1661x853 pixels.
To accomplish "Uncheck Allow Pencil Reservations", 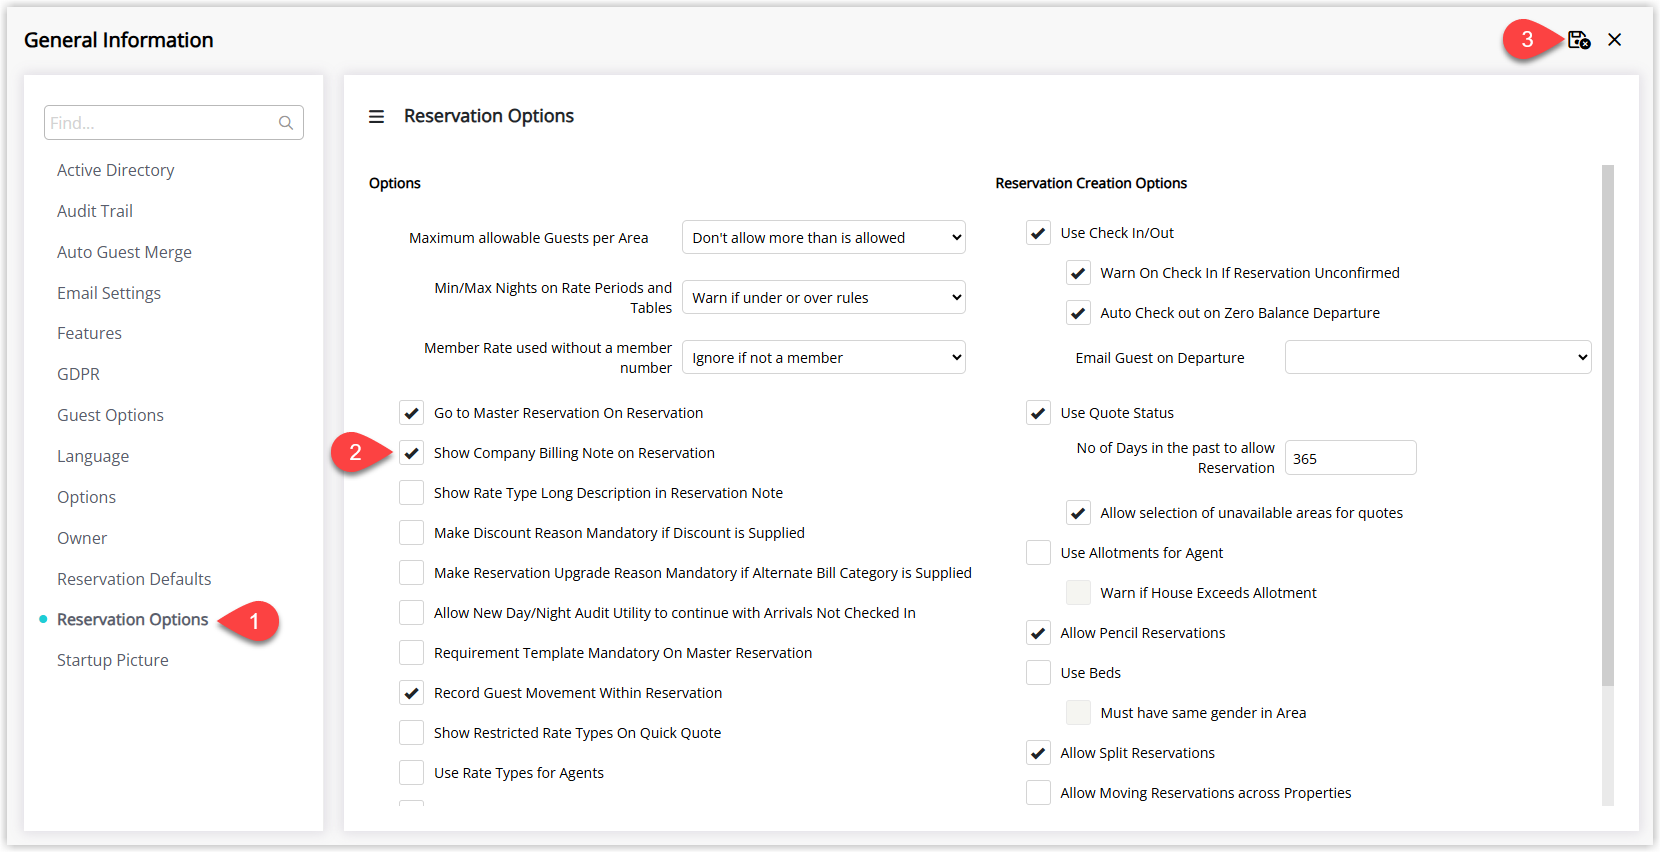I will [x=1038, y=633].
